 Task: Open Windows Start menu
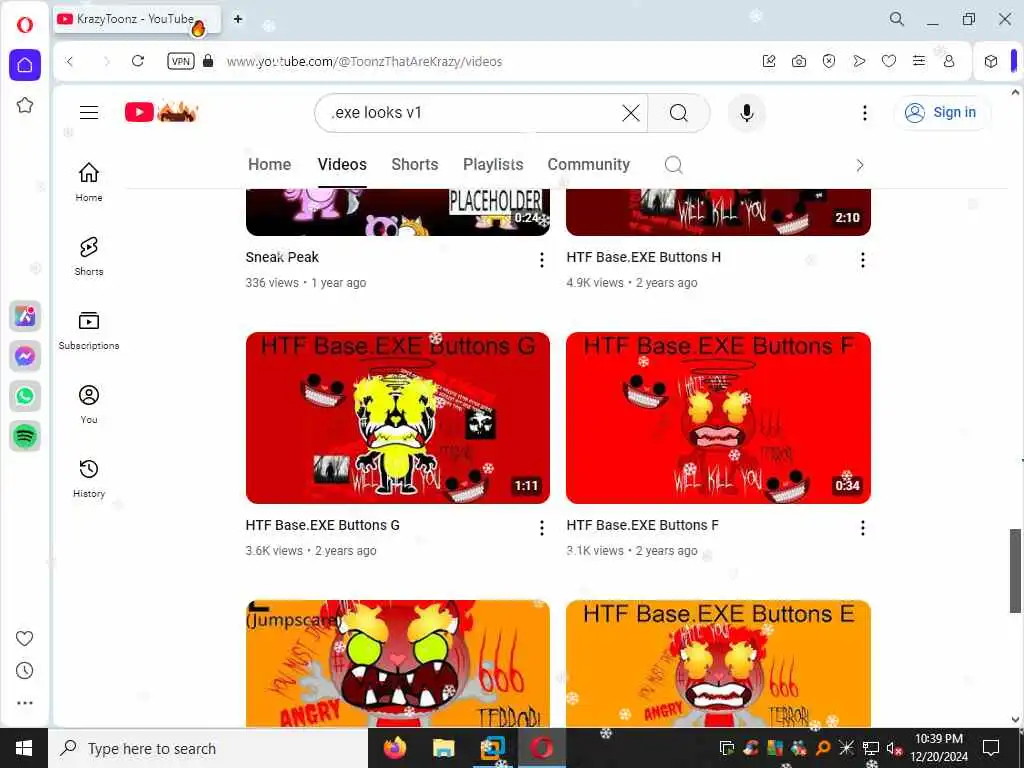(x=24, y=748)
